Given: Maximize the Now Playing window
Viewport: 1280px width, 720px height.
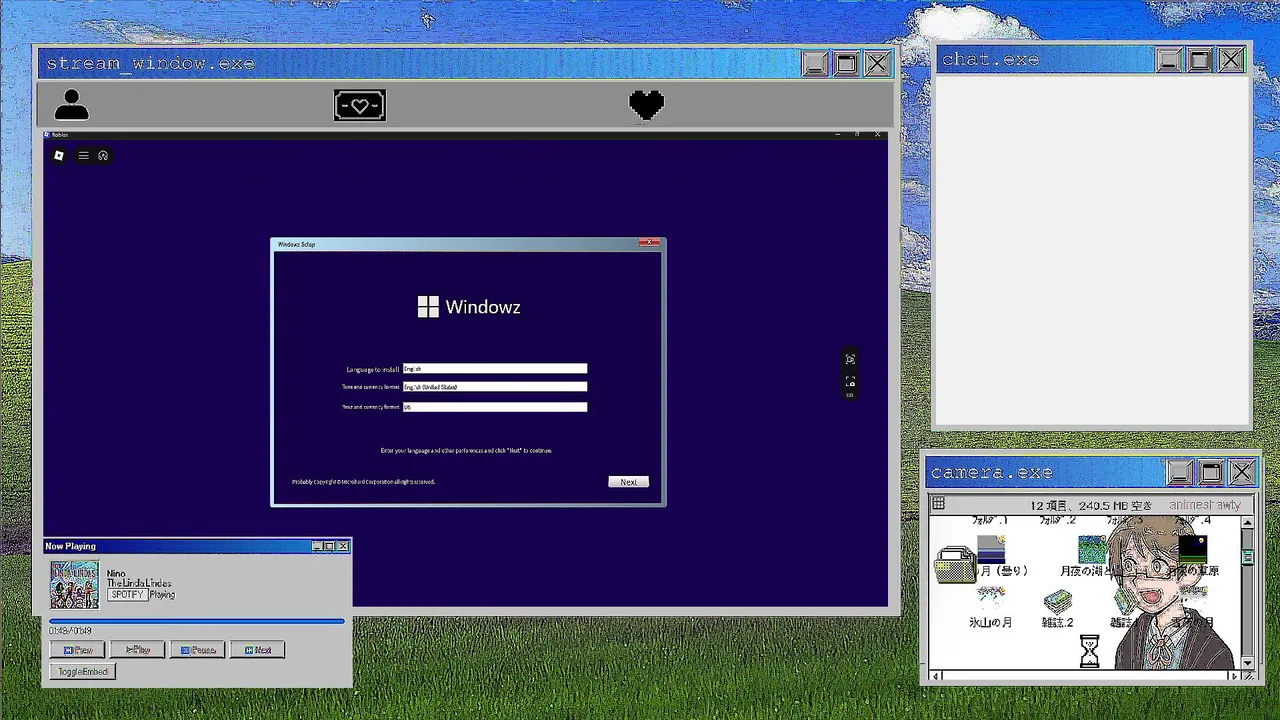Looking at the screenshot, I should [x=329, y=546].
